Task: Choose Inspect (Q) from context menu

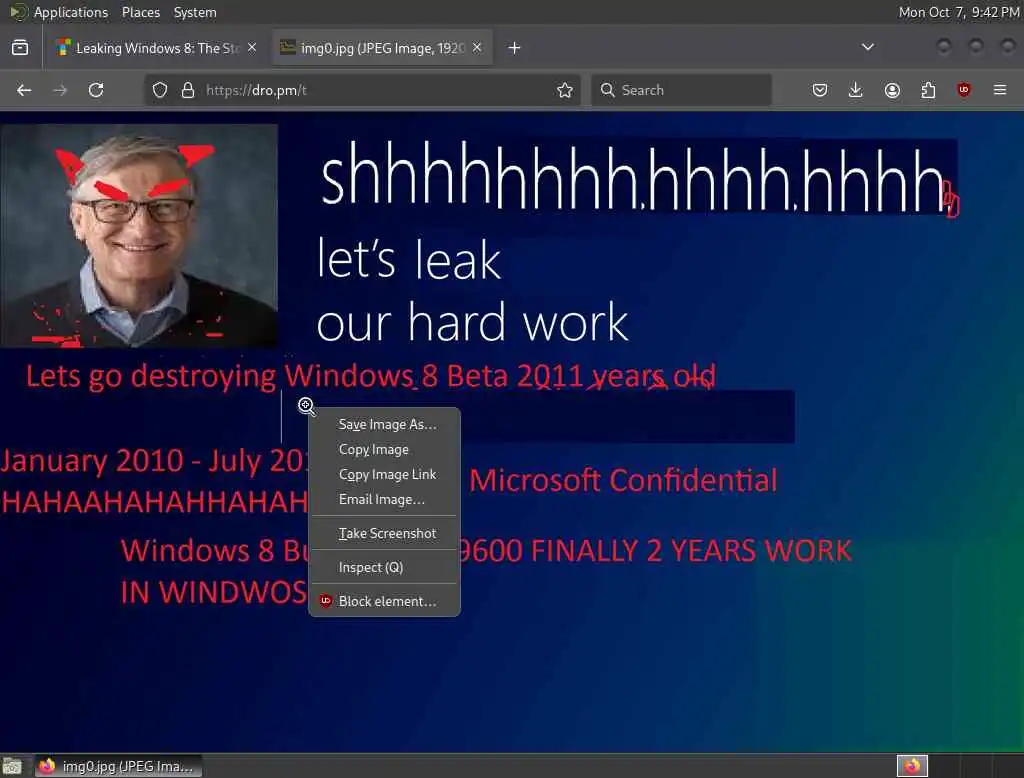Action: coord(385,567)
